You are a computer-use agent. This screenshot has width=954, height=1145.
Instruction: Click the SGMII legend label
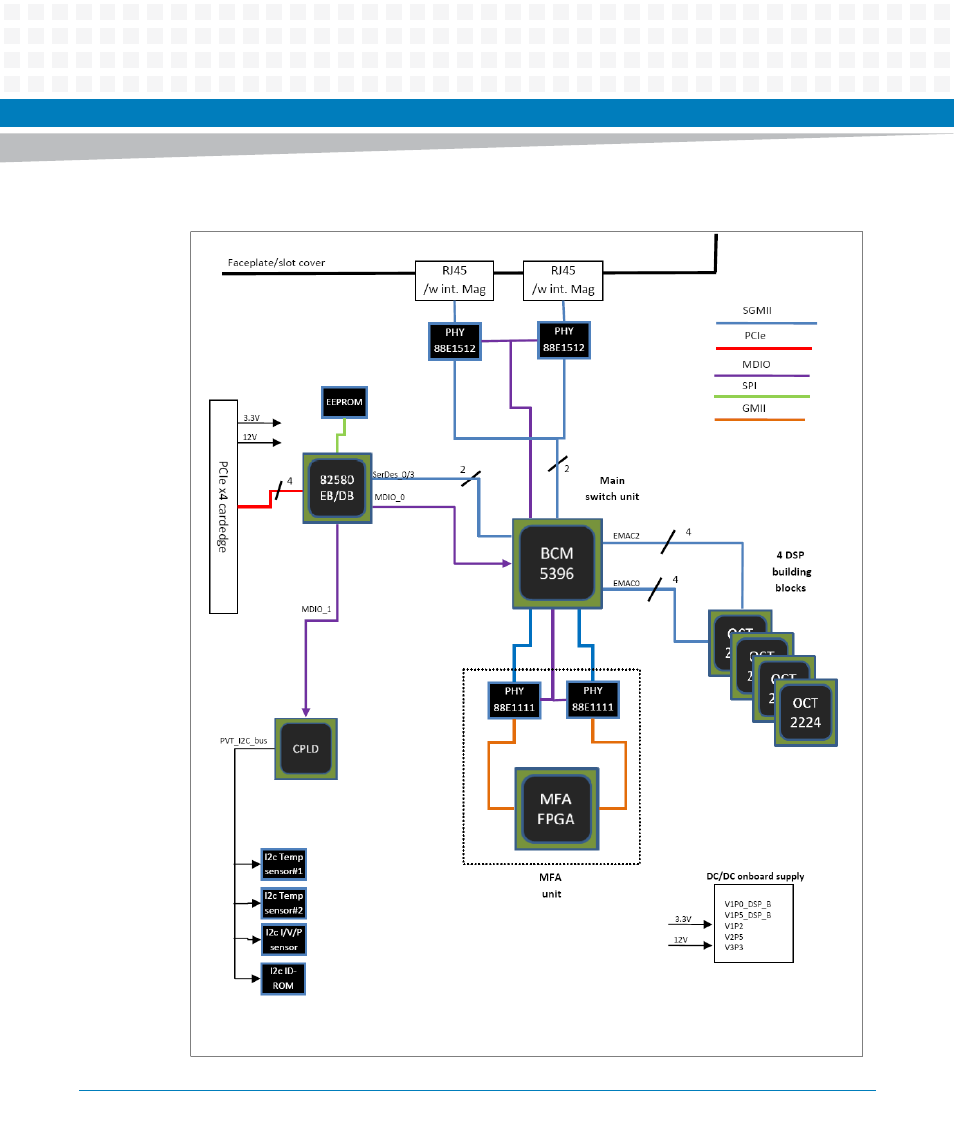757,310
